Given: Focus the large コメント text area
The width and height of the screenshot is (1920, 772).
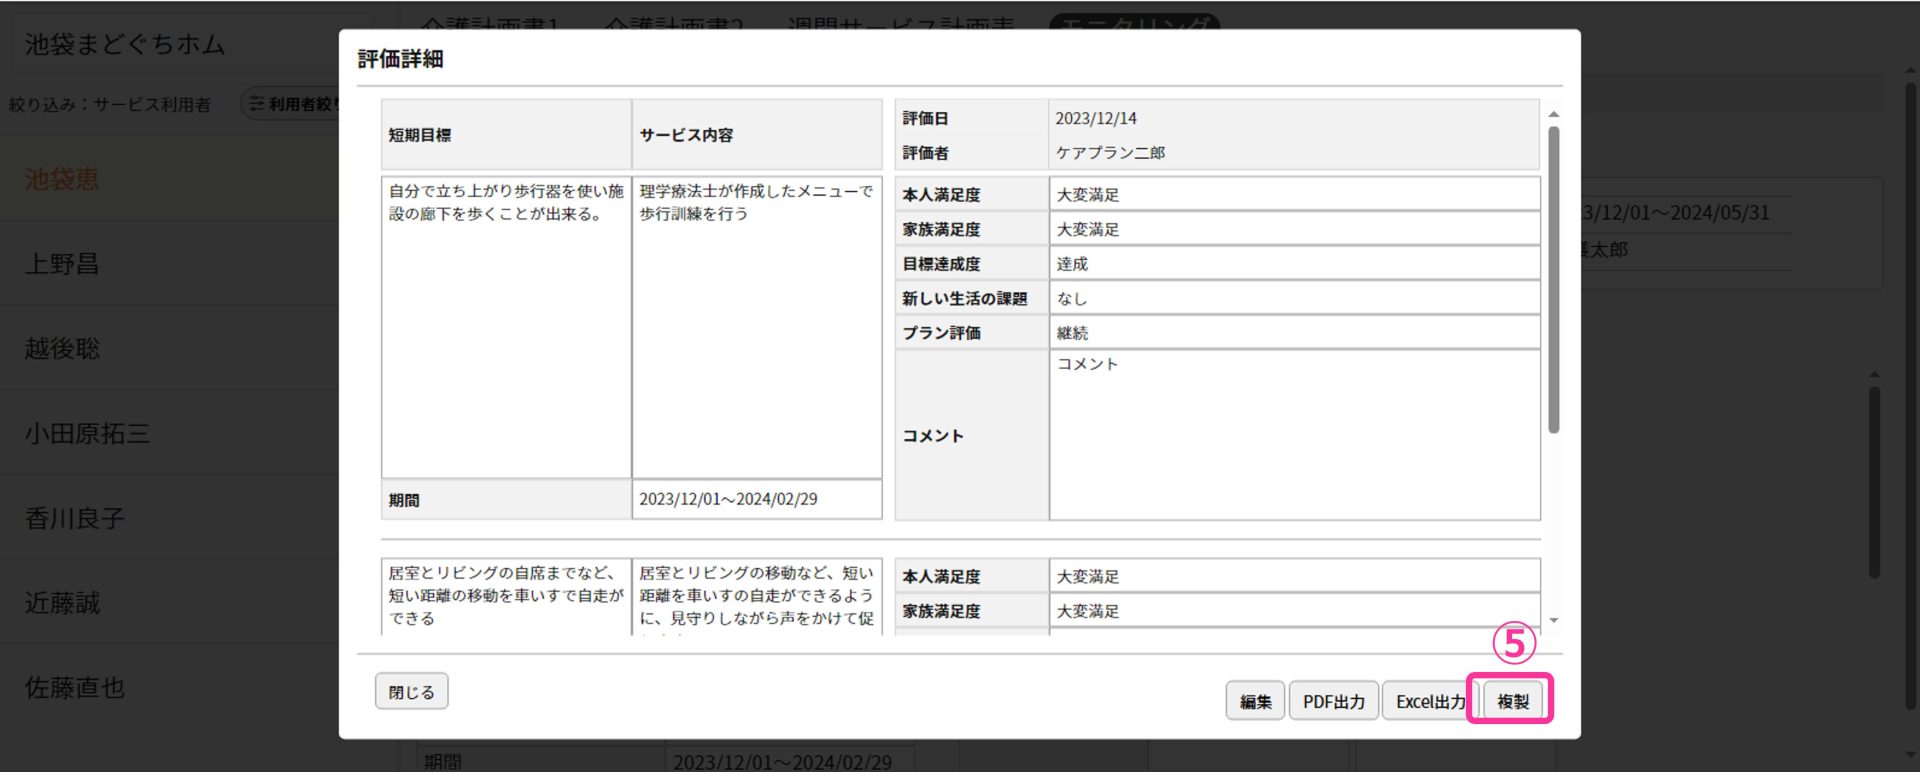Looking at the screenshot, I should point(1293,435).
